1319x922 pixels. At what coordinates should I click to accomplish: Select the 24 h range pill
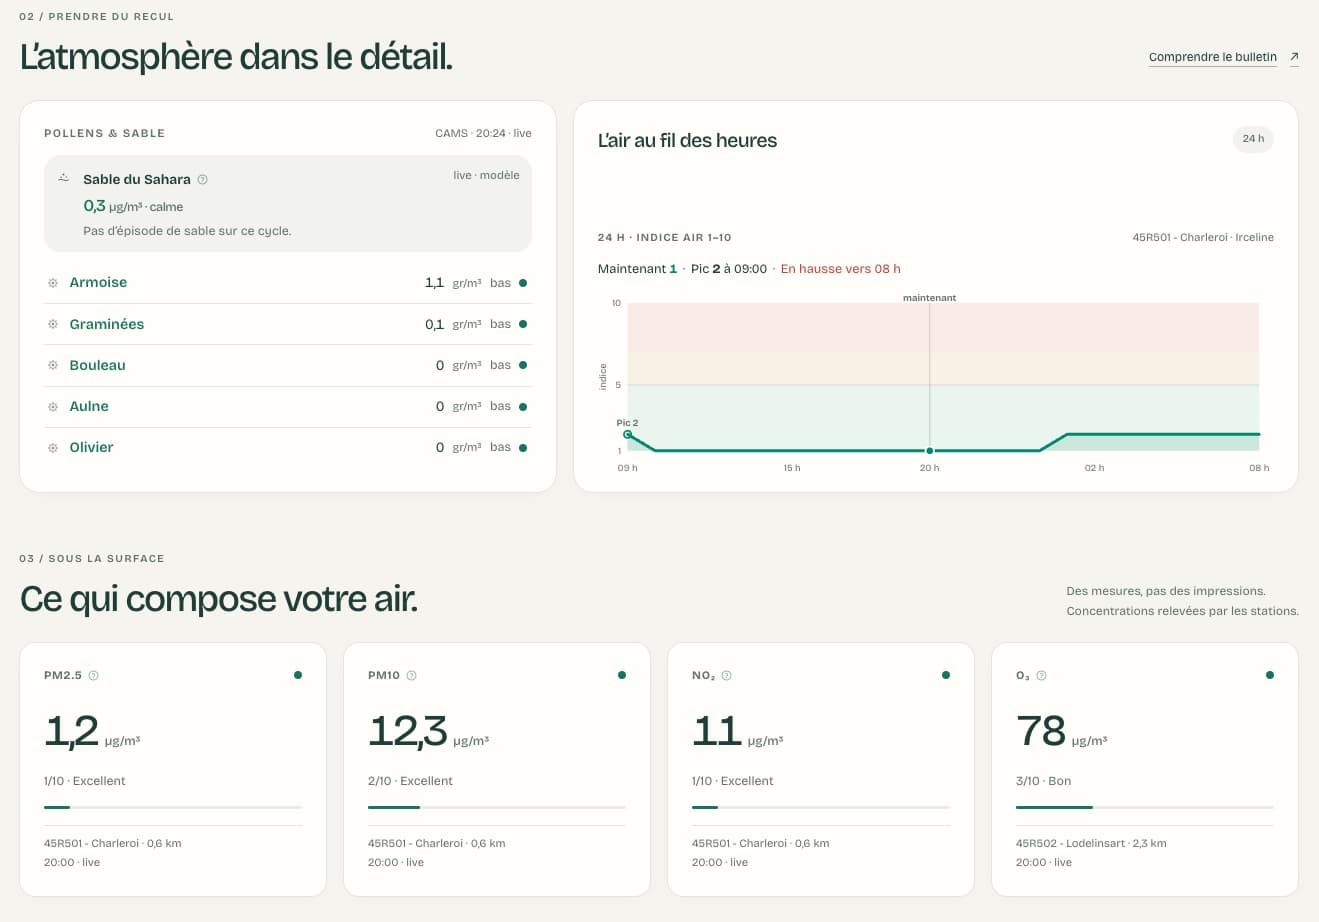pyautogui.click(x=1253, y=139)
